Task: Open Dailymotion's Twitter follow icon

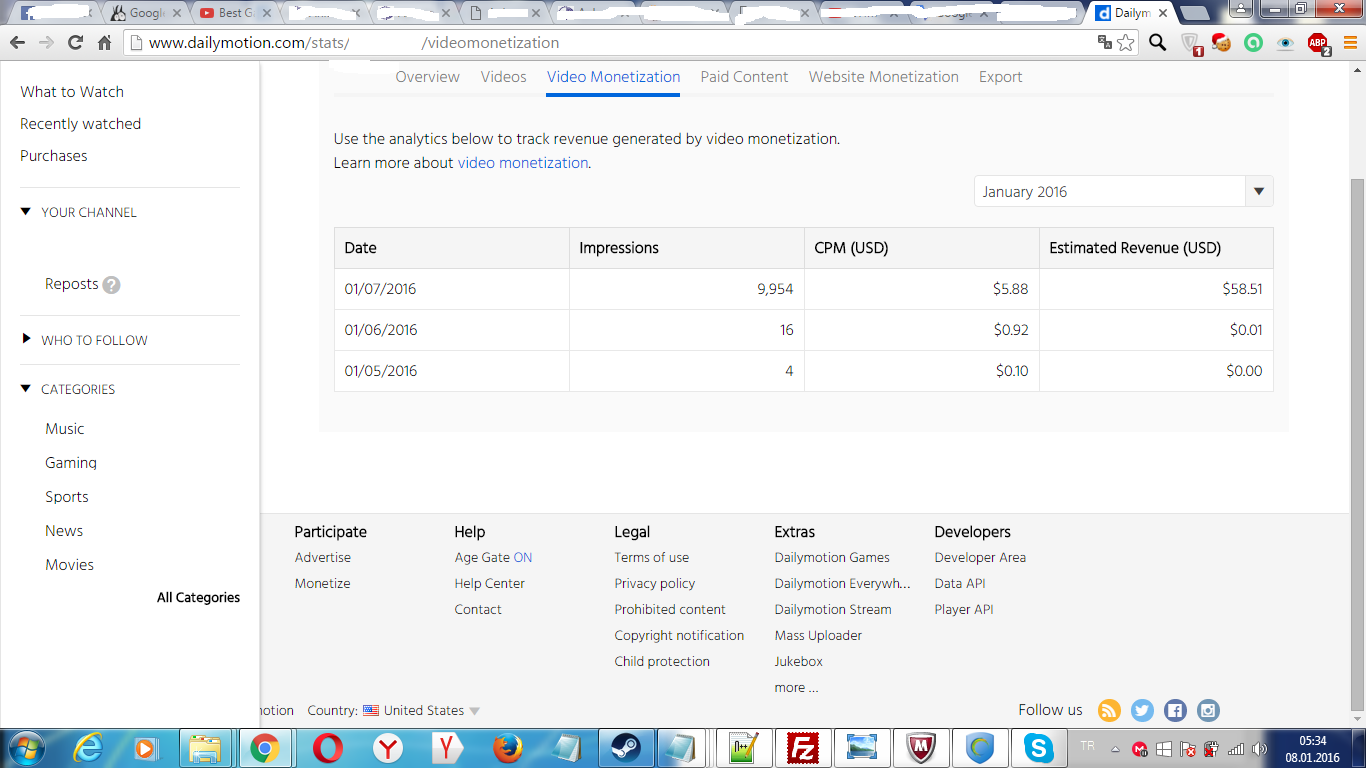Action: point(1142,711)
